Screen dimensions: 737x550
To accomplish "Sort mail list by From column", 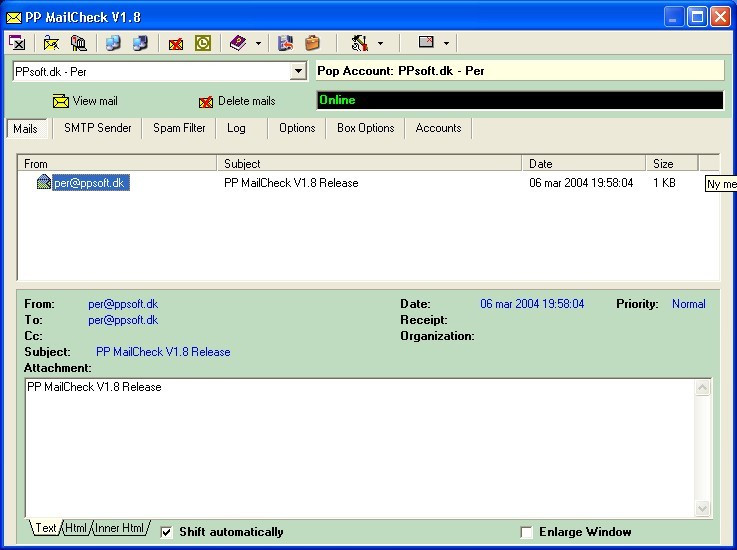I will click(x=118, y=164).
